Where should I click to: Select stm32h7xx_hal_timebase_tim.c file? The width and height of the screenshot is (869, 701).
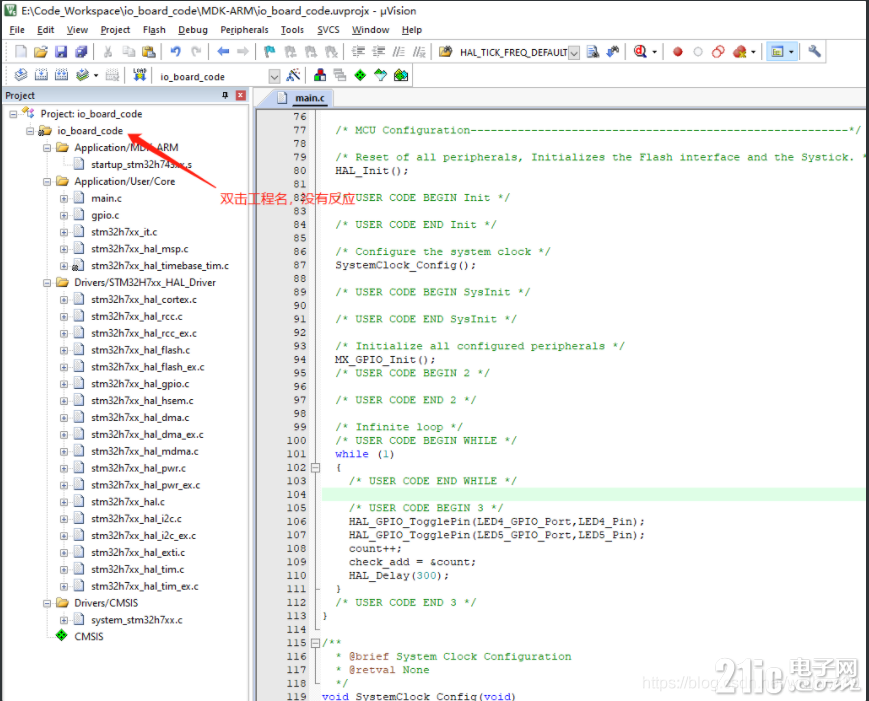[160, 266]
